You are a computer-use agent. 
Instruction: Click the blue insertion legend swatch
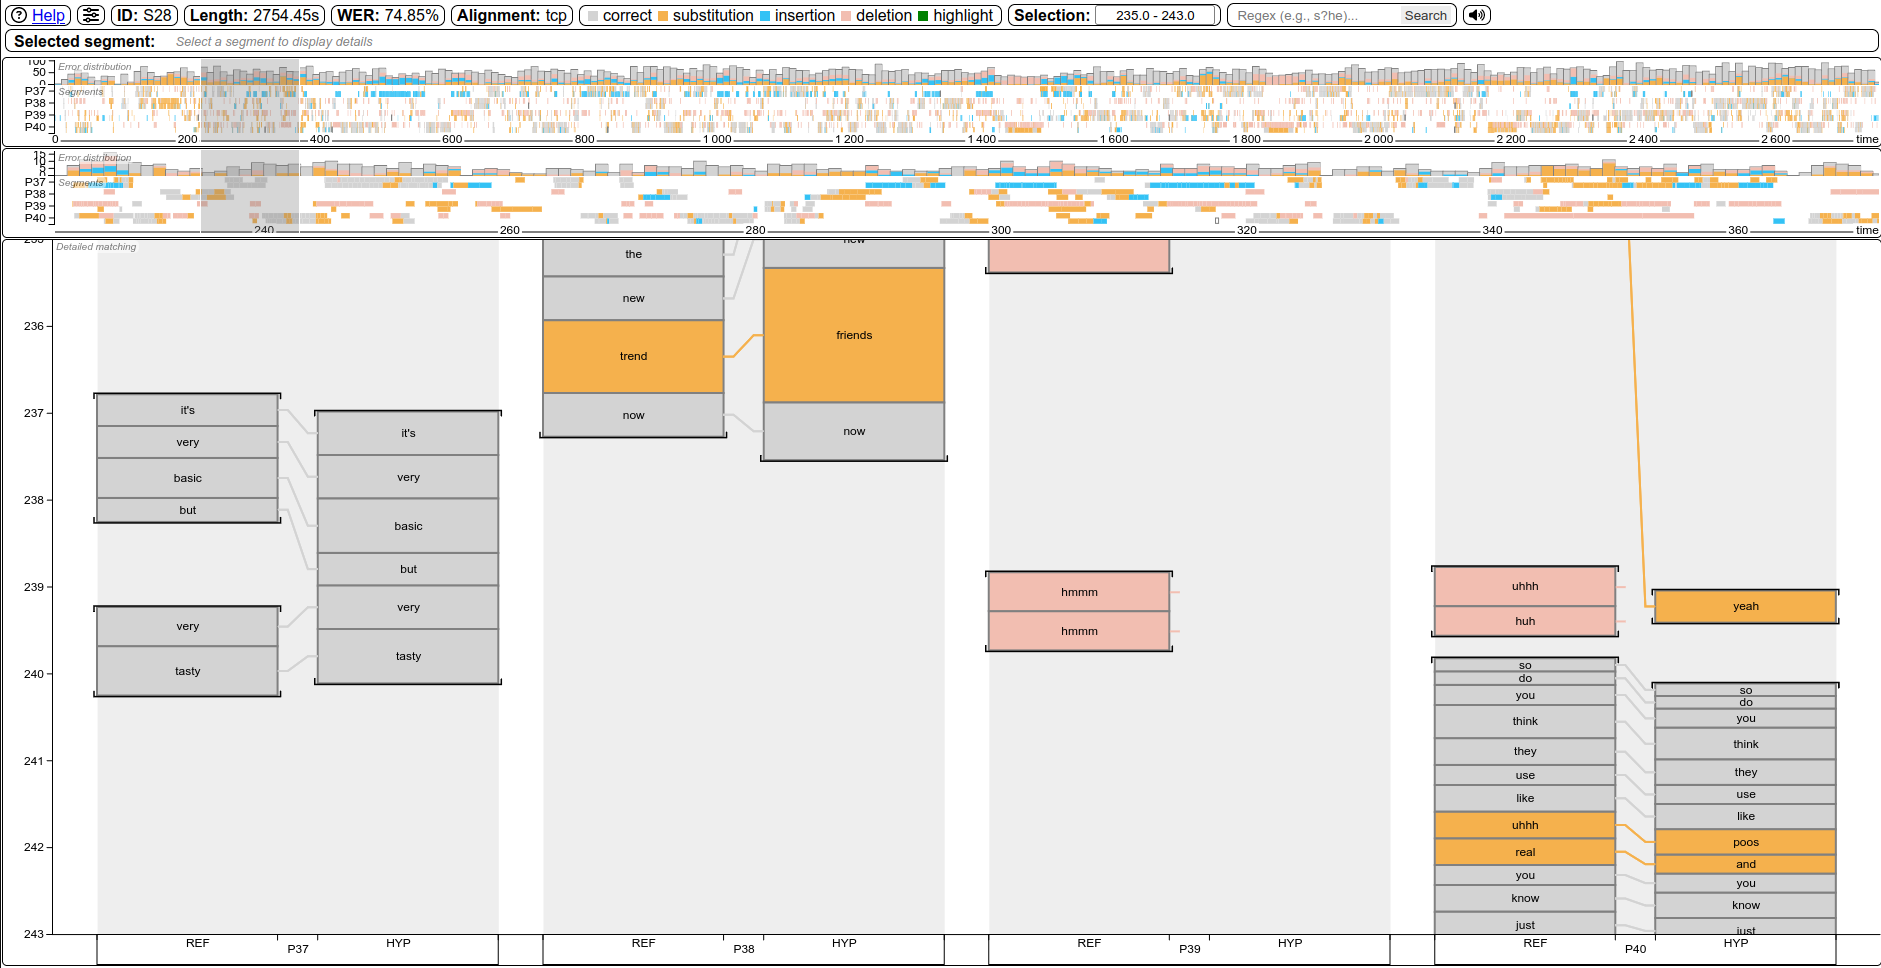765,16
